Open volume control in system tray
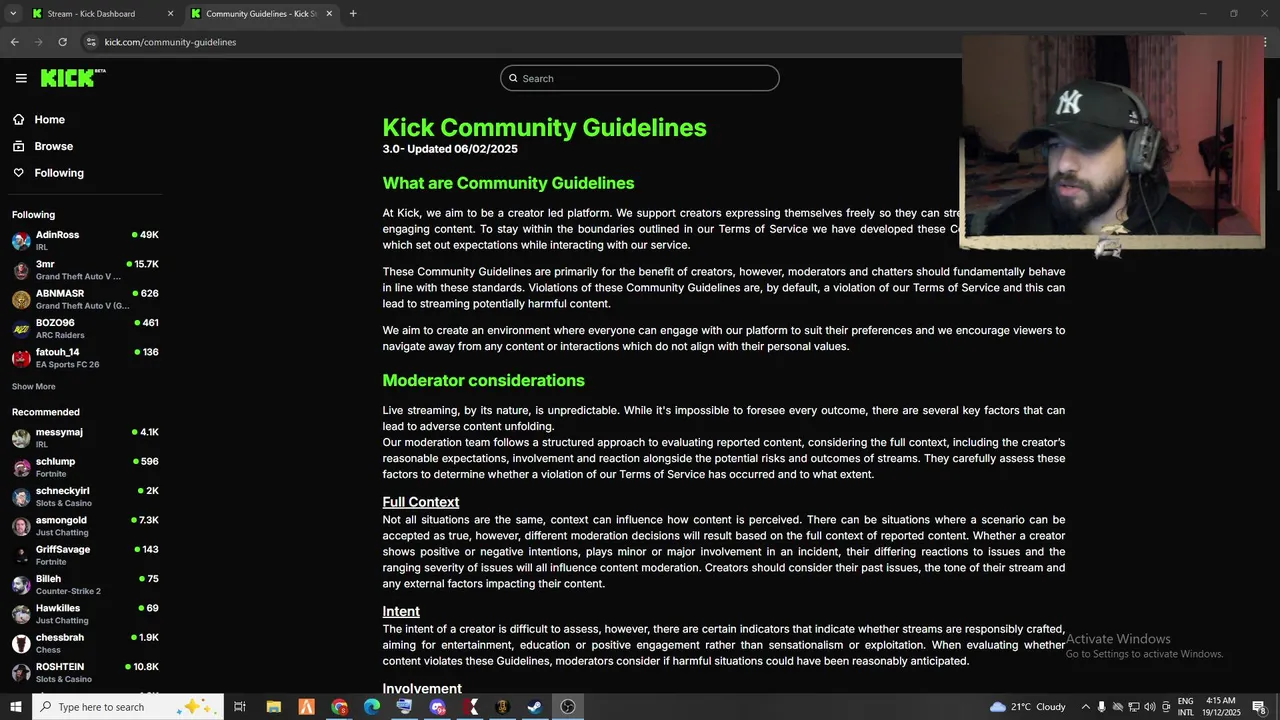1280x720 pixels. (1150, 707)
